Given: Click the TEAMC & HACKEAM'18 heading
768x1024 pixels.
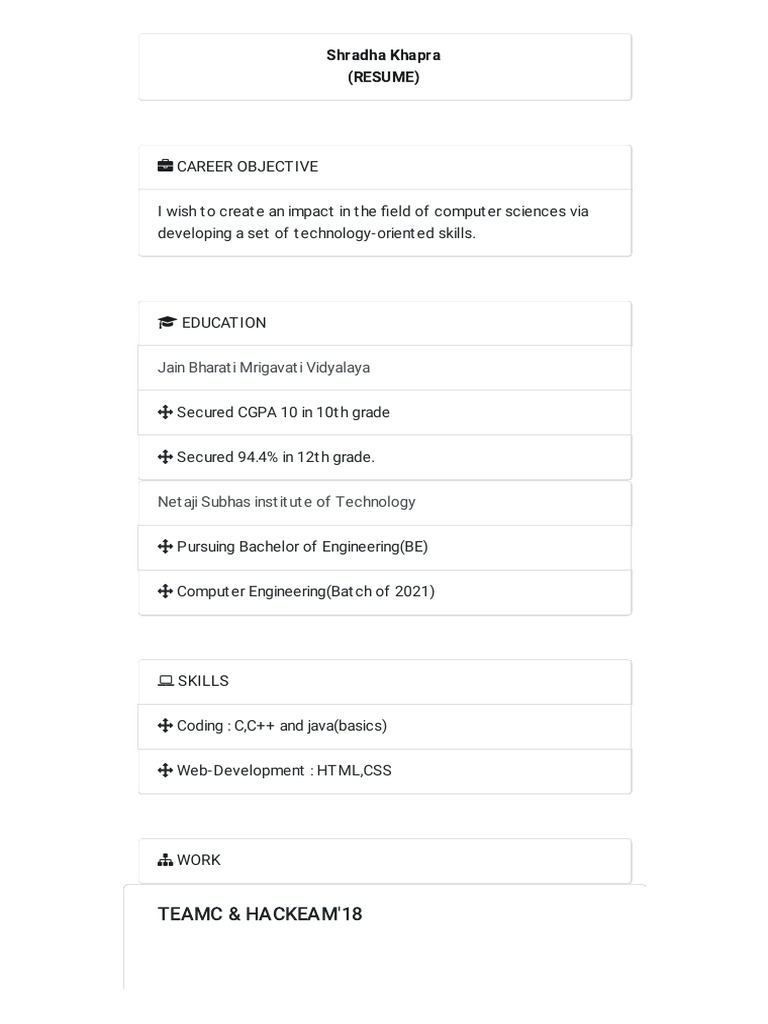Looking at the screenshot, I should (260, 914).
